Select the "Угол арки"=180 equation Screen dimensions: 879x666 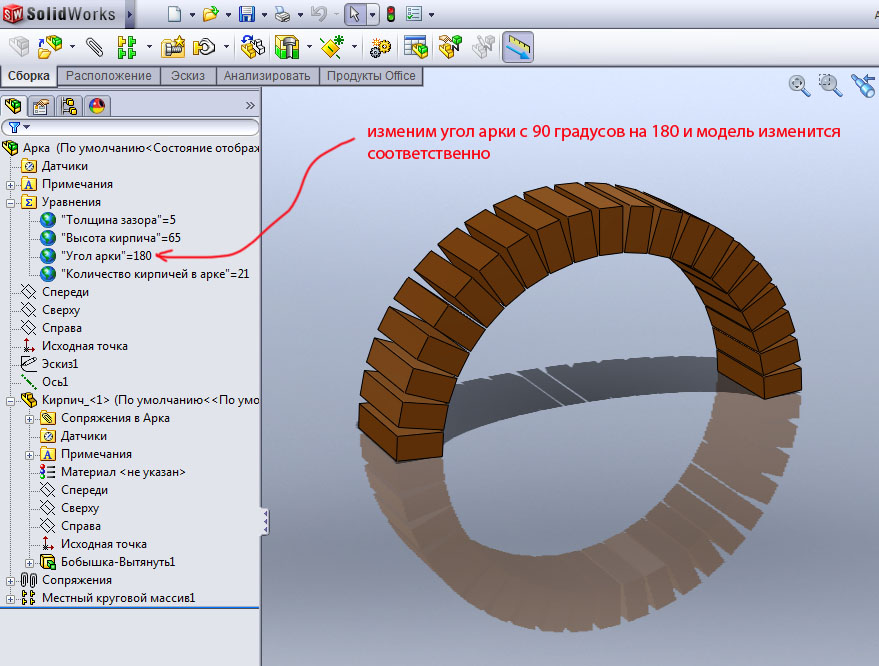point(106,256)
